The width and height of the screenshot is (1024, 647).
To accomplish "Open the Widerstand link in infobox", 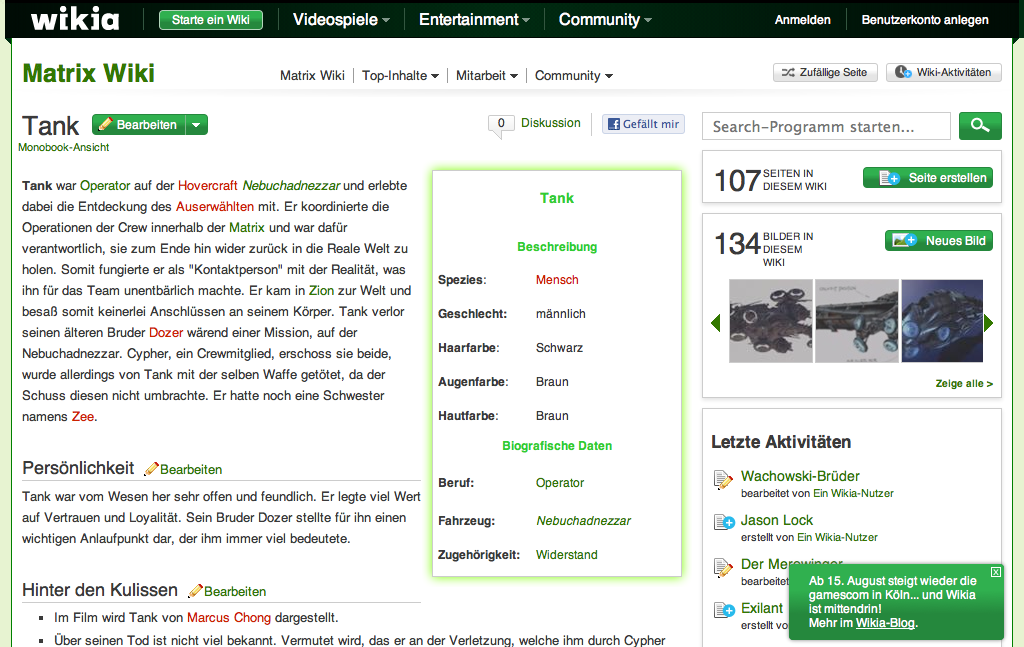I will coord(566,554).
